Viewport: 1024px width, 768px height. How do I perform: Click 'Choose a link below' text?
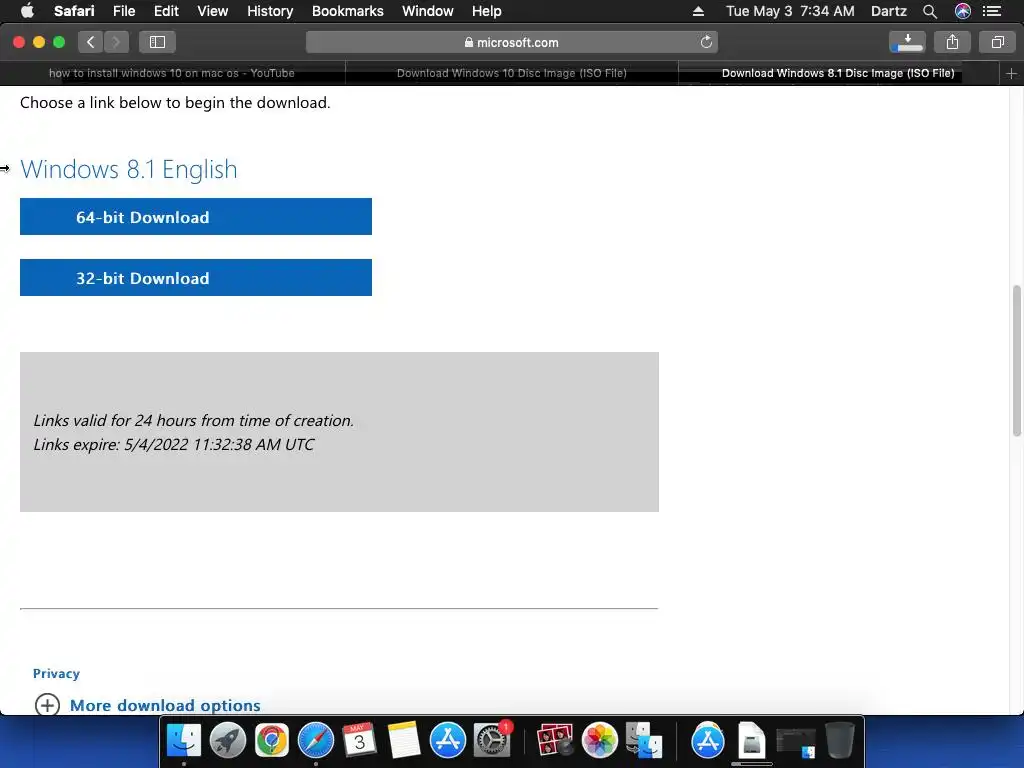tap(175, 103)
